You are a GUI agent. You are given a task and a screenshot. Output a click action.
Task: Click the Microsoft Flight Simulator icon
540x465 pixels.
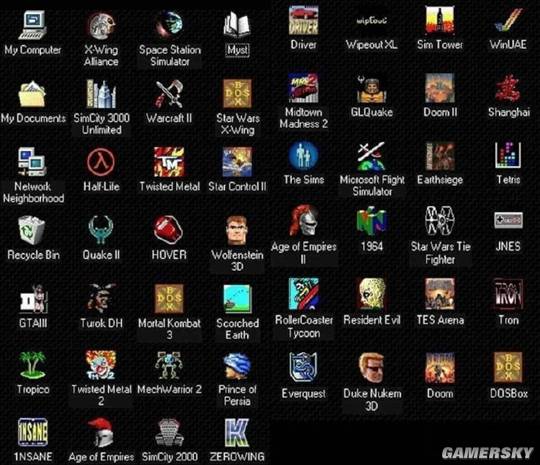371,156
